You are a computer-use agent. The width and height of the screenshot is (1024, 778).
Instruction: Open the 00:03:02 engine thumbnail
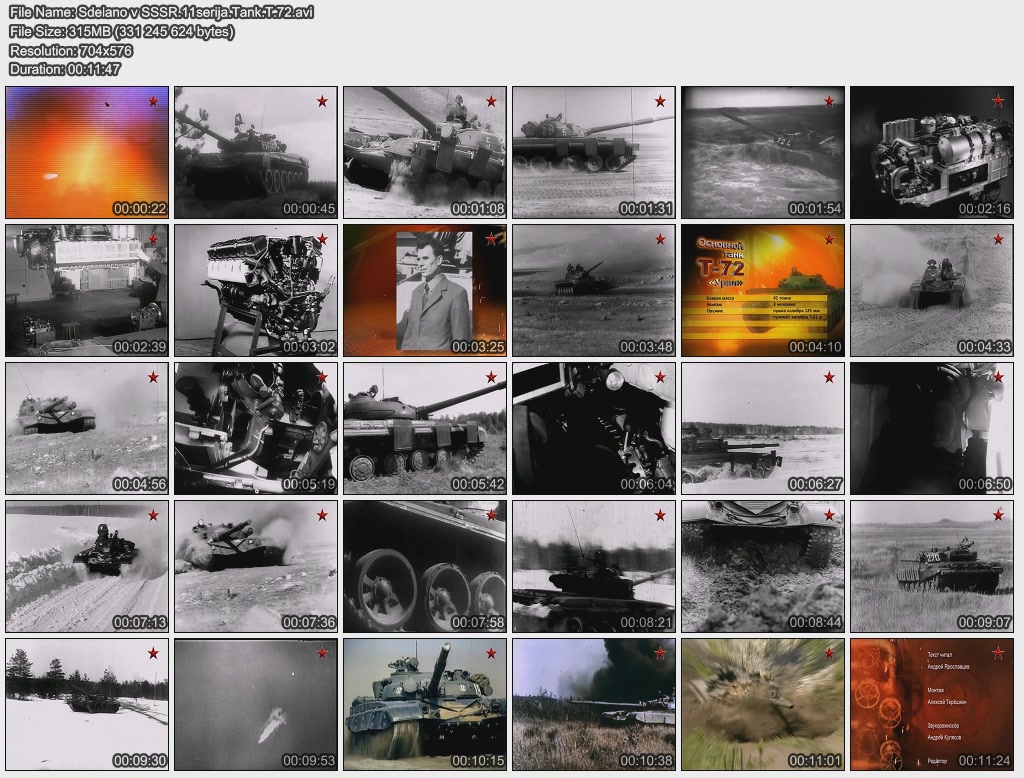255,290
